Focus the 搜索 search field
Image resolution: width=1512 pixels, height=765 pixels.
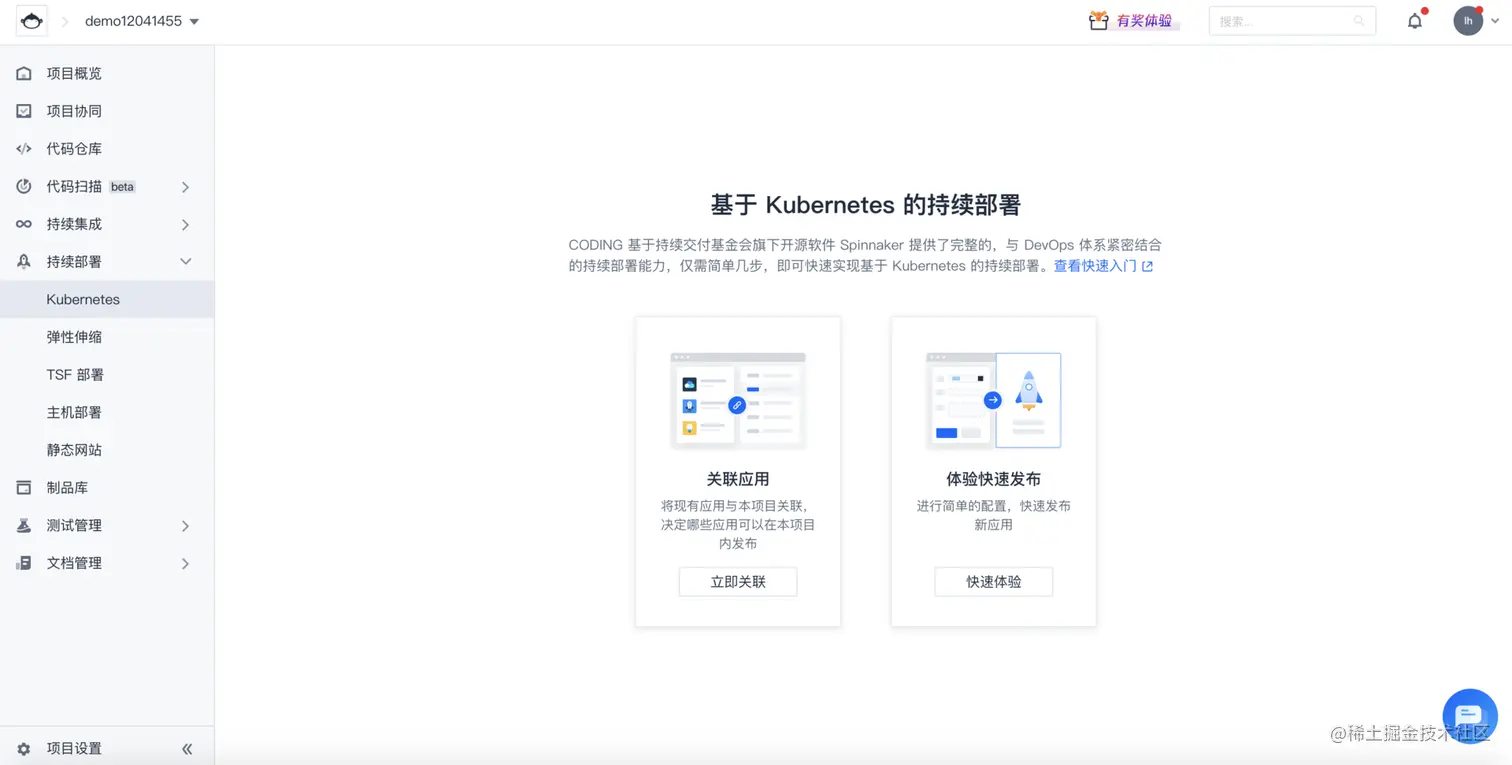click(x=1292, y=21)
